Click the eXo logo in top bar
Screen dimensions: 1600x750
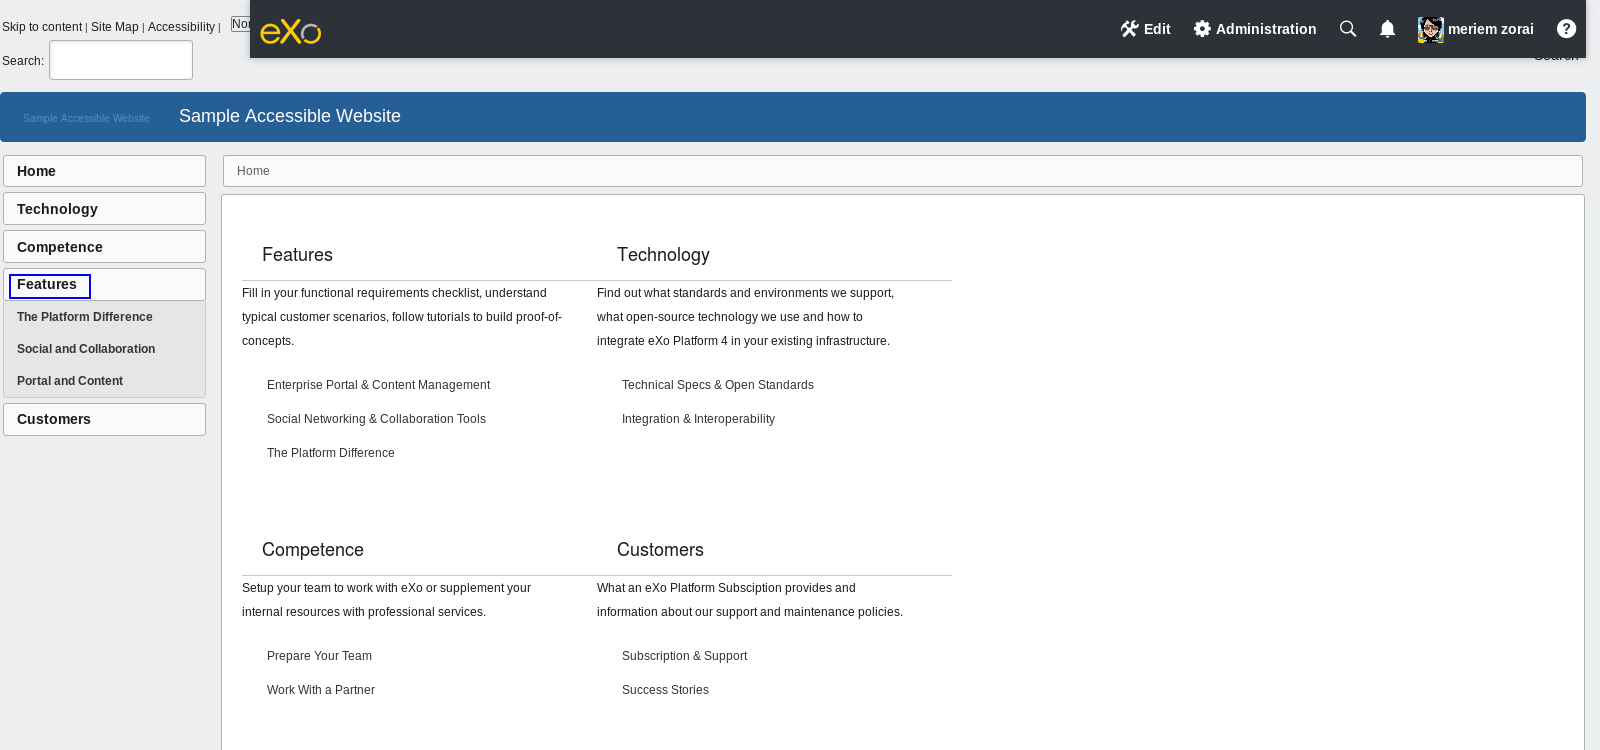[x=291, y=32]
